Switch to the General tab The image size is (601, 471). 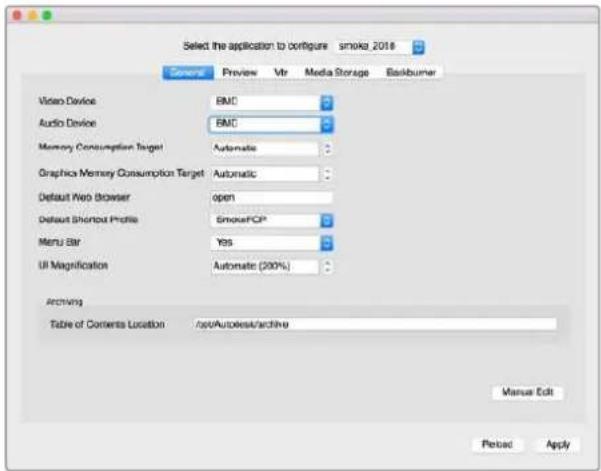(x=188, y=72)
